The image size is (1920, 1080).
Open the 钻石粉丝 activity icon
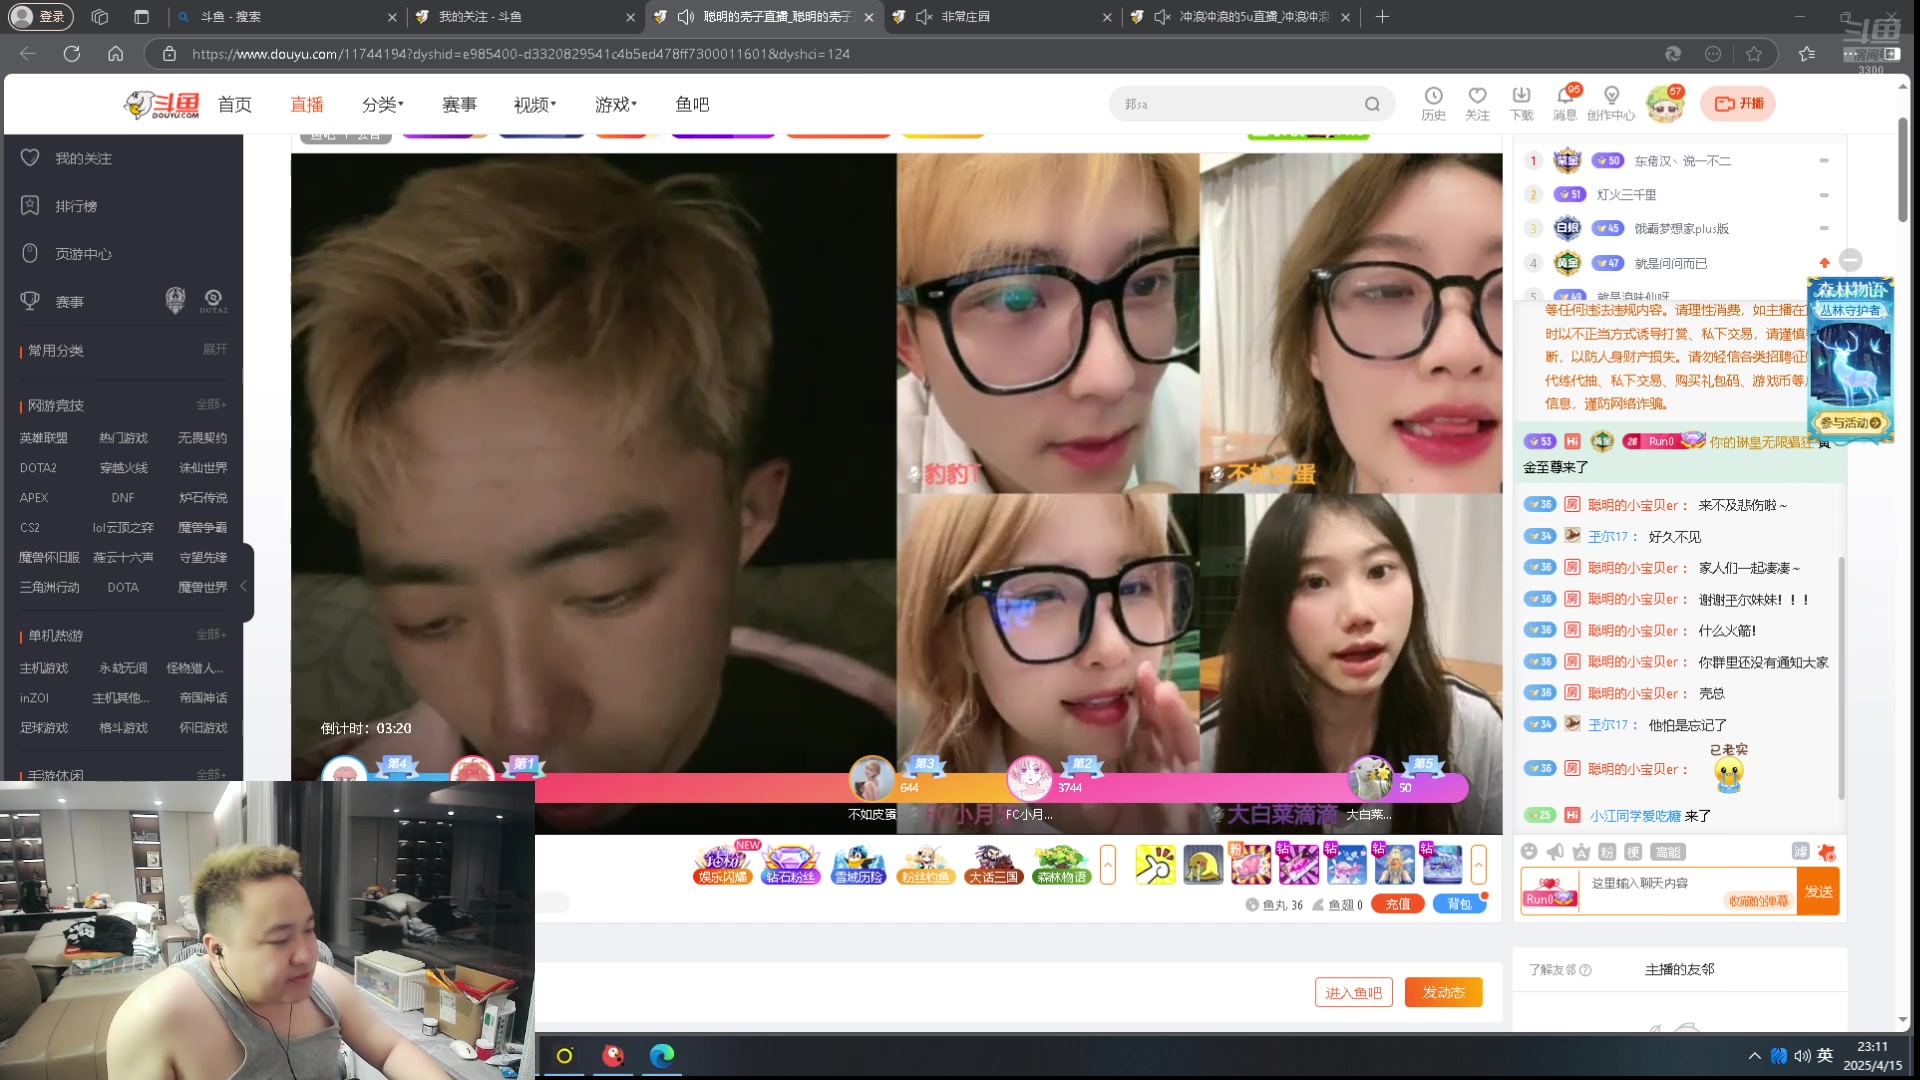coord(790,864)
